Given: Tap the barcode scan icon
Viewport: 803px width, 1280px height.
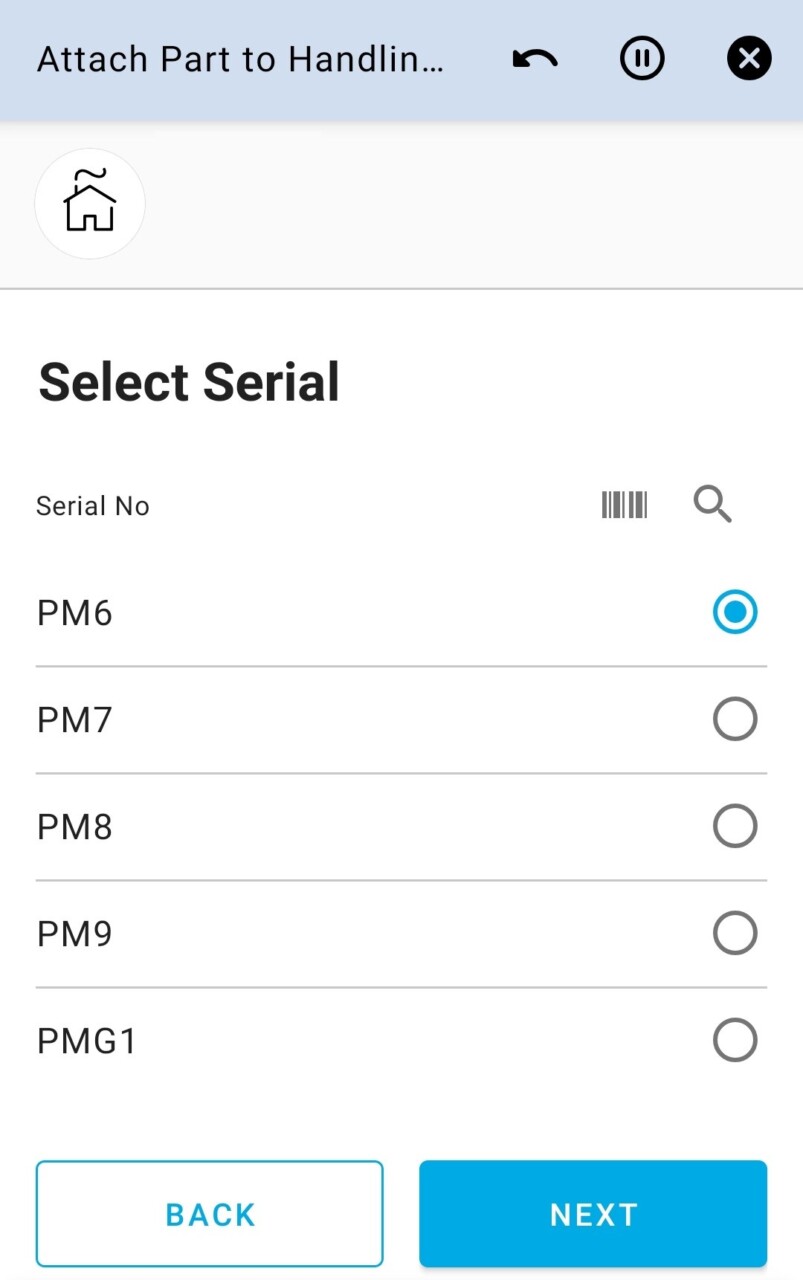Looking at the screenshot, I should pyautogui.click(x=624, y=505).
